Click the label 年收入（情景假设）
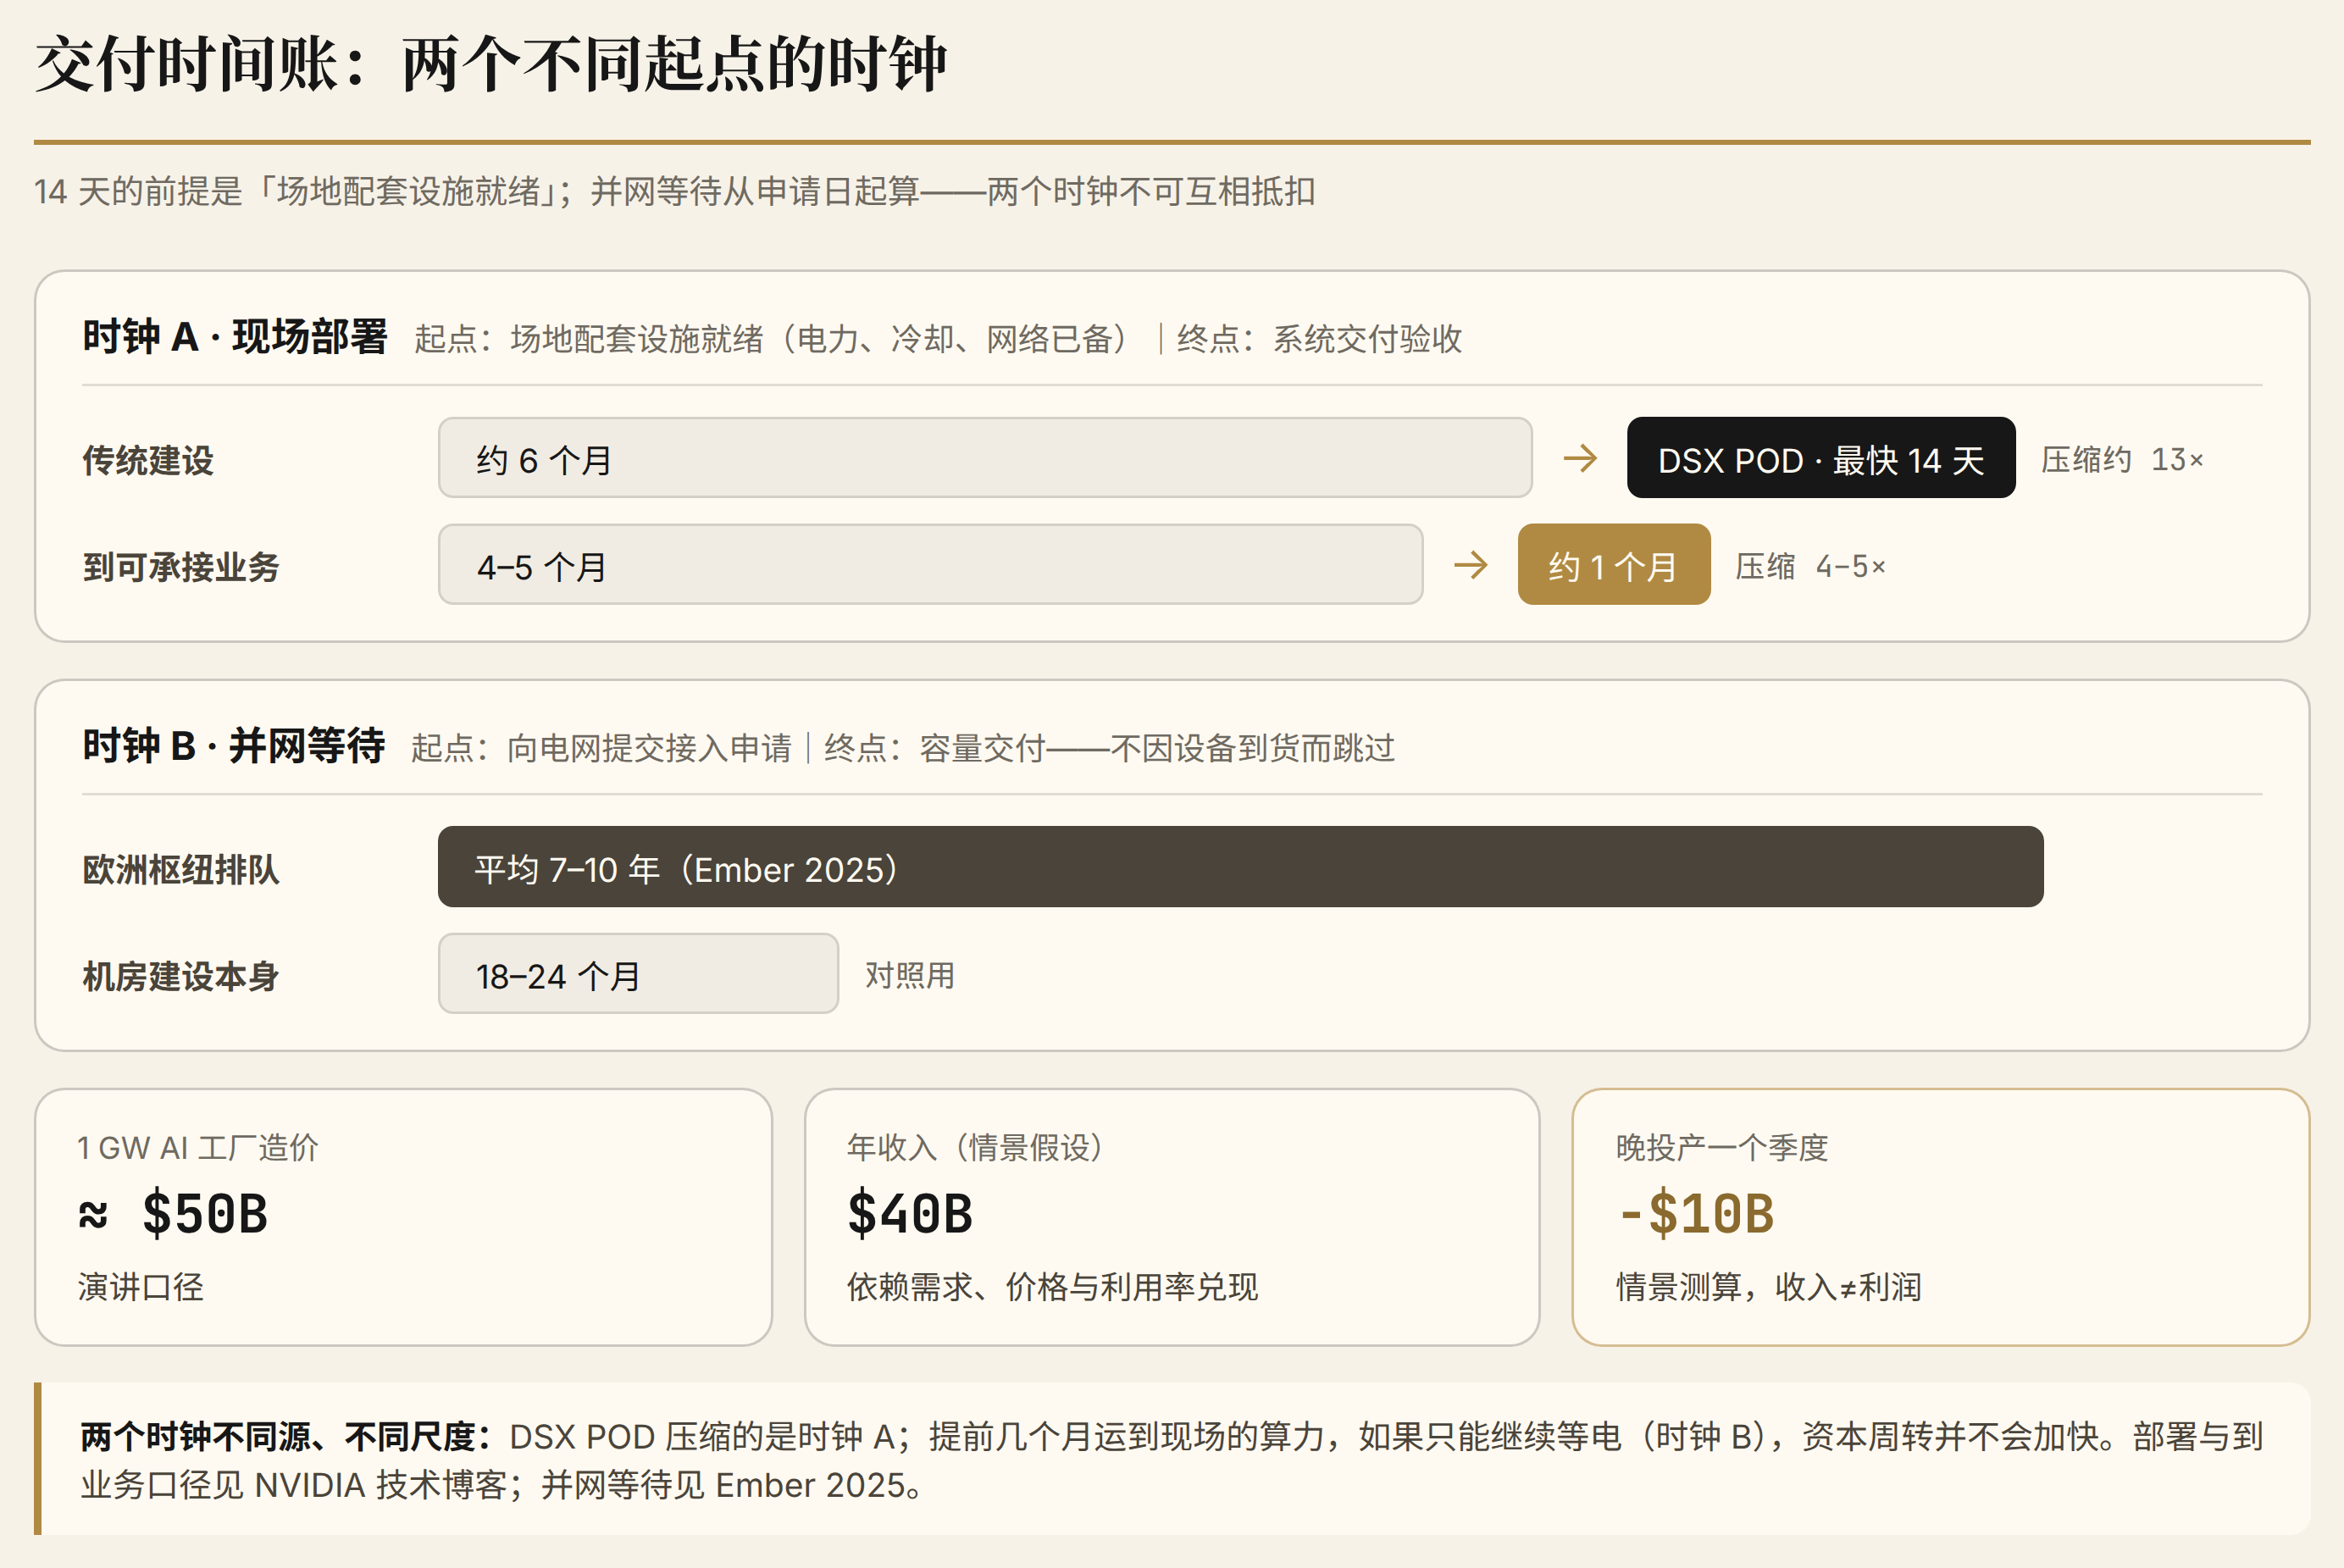This screenshot has width=2344, height=1568. coord(975,1147)
